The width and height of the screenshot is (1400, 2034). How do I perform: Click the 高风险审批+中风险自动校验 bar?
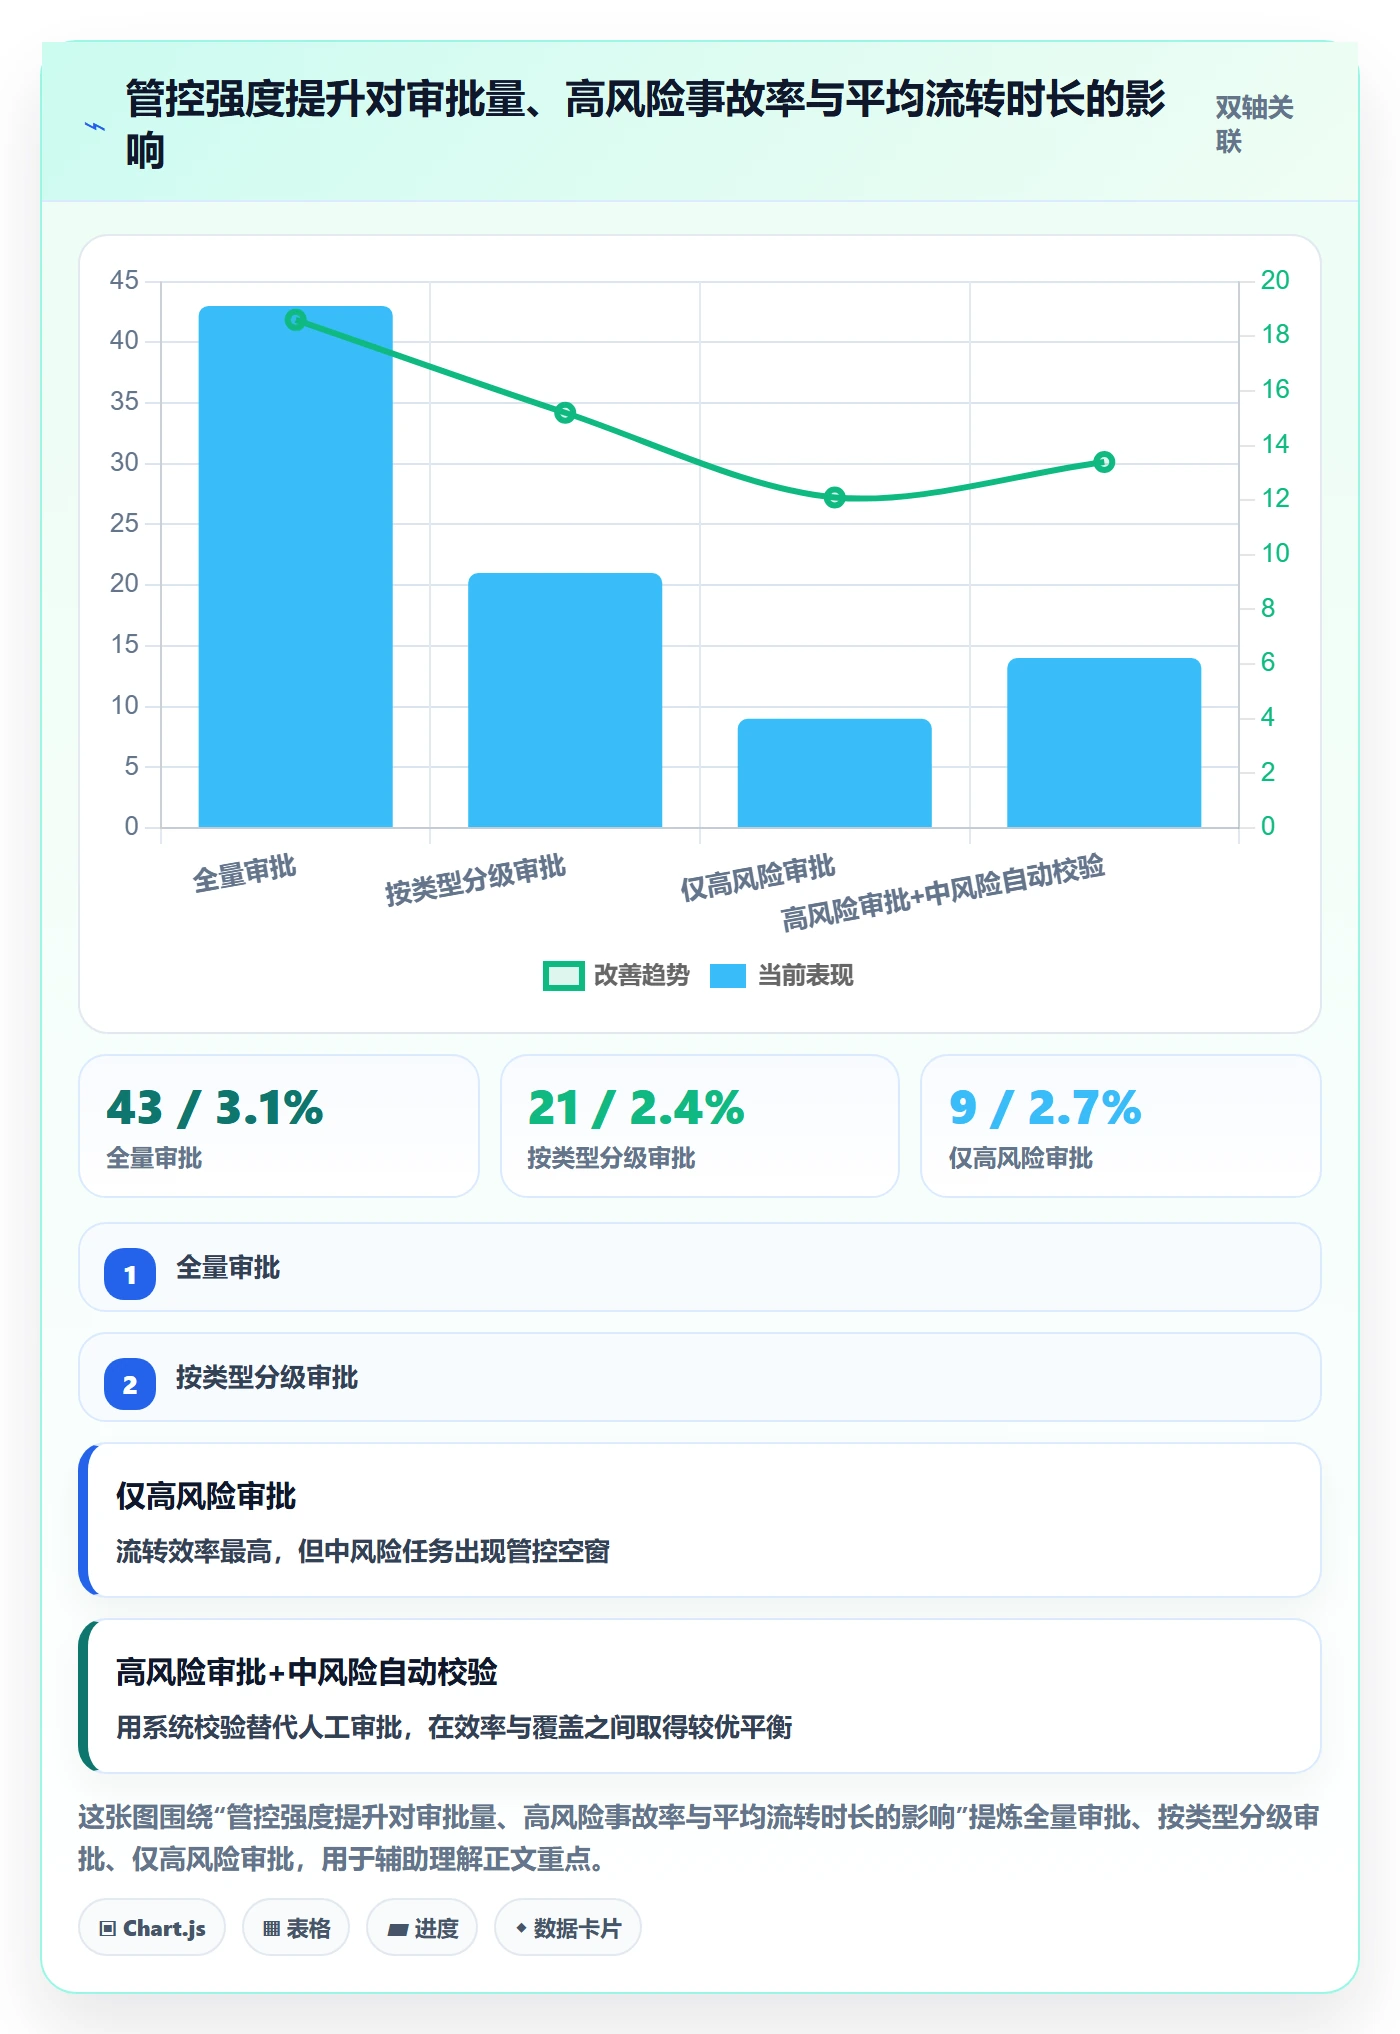(x=1104, y=743)
